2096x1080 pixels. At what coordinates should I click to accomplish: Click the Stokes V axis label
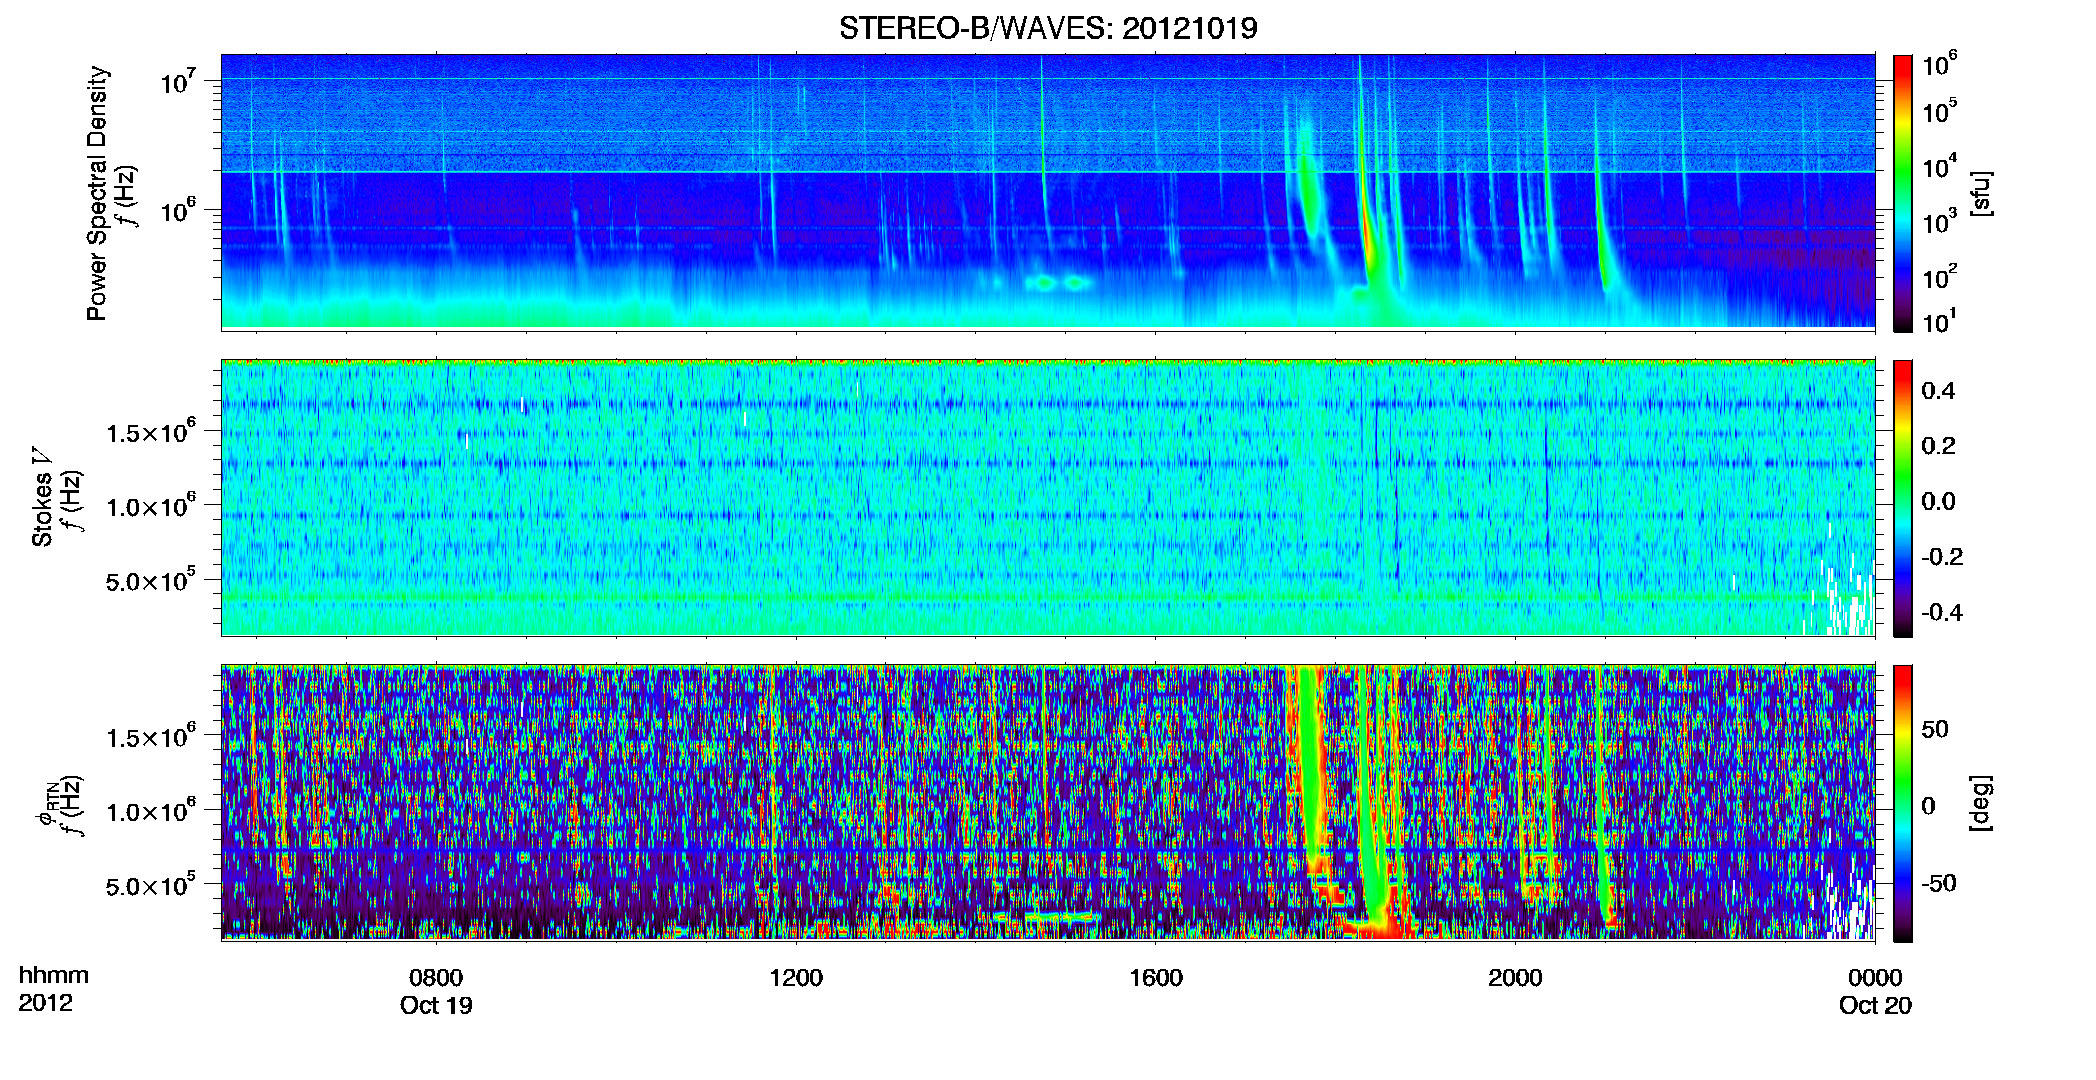[x=42, y=497]
